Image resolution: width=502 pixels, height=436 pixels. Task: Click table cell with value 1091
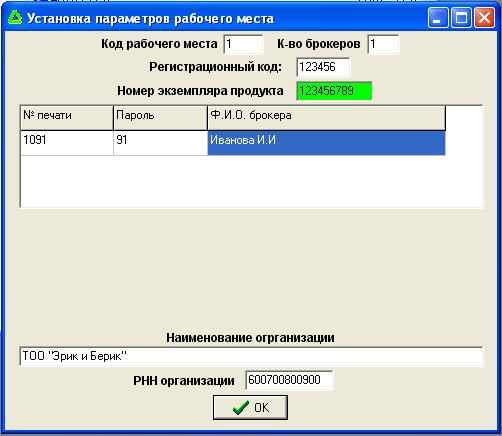point(67,143)
